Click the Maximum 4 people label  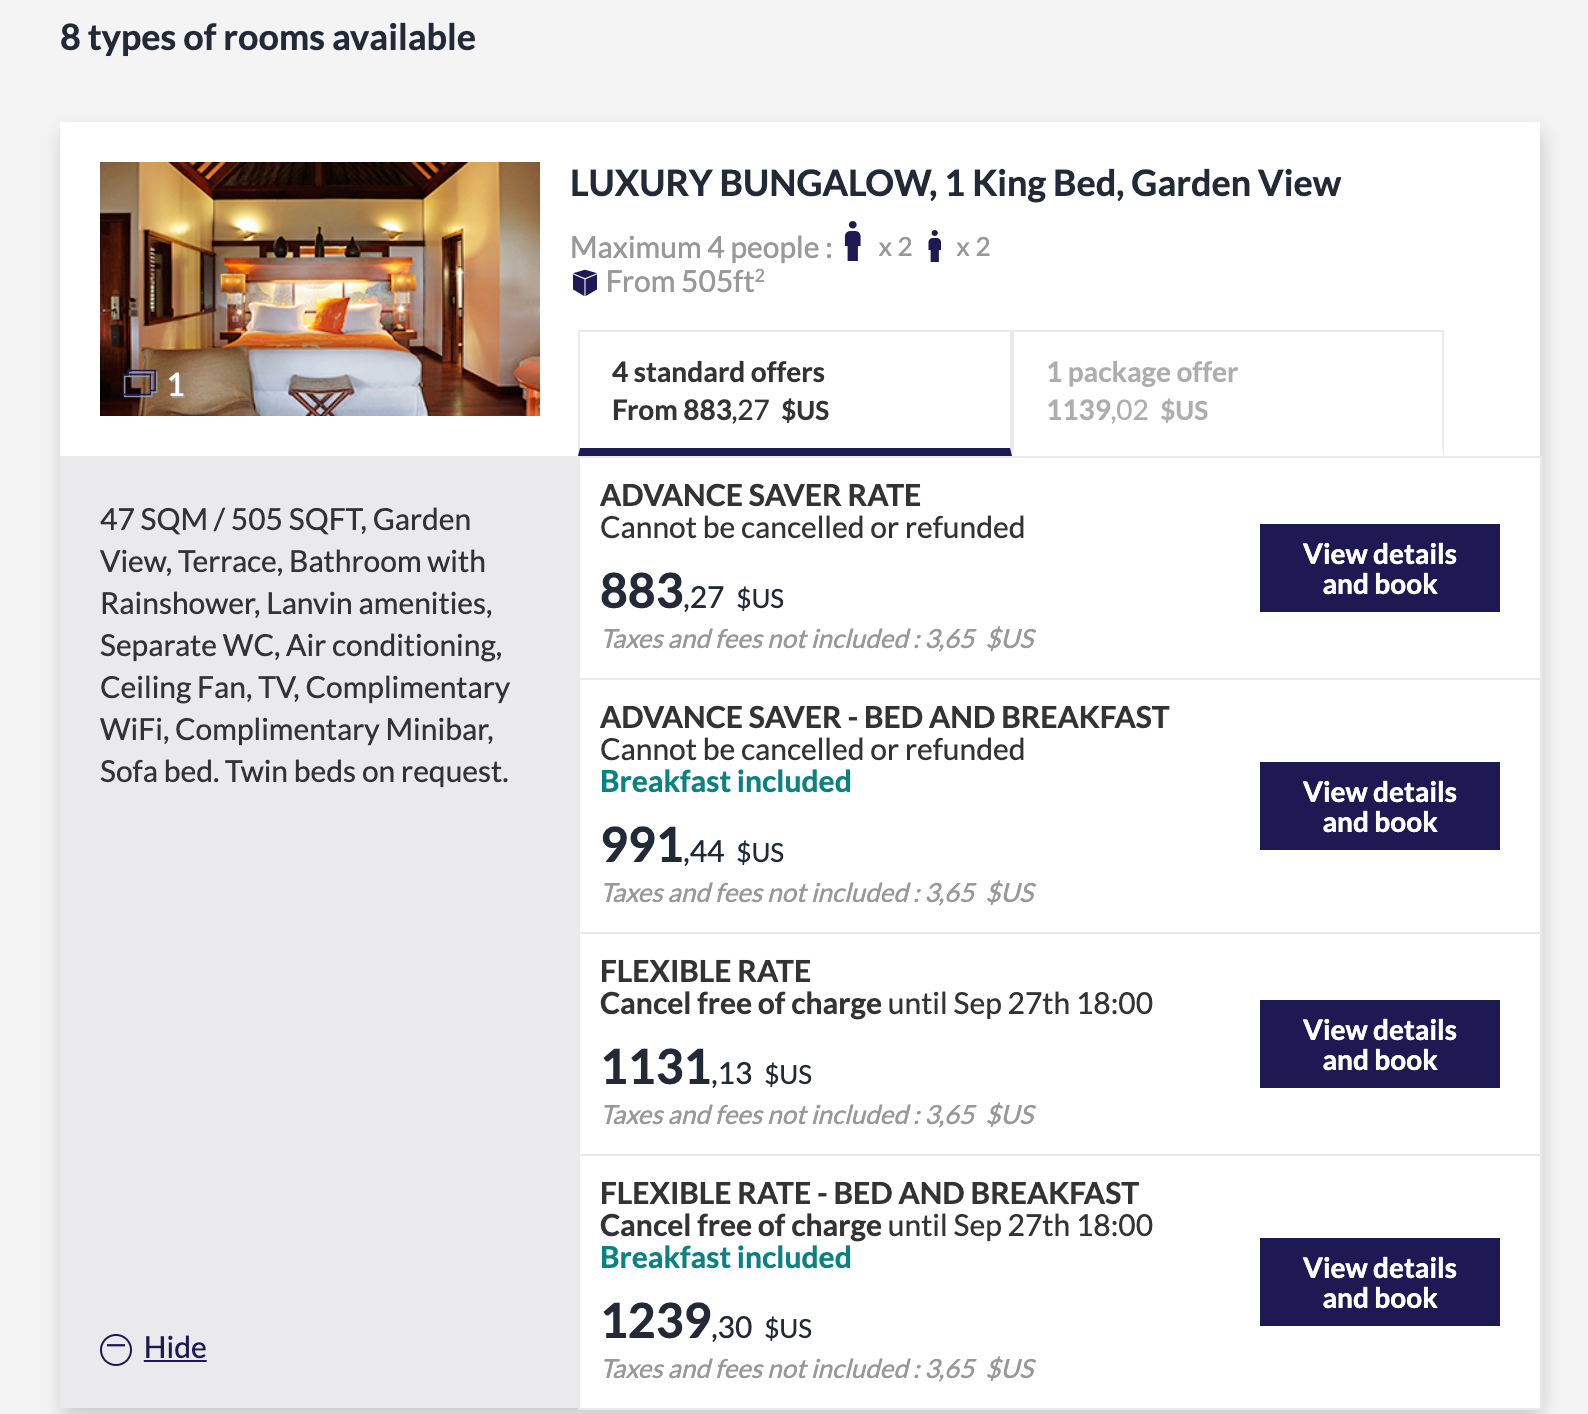tap(700, 247)
